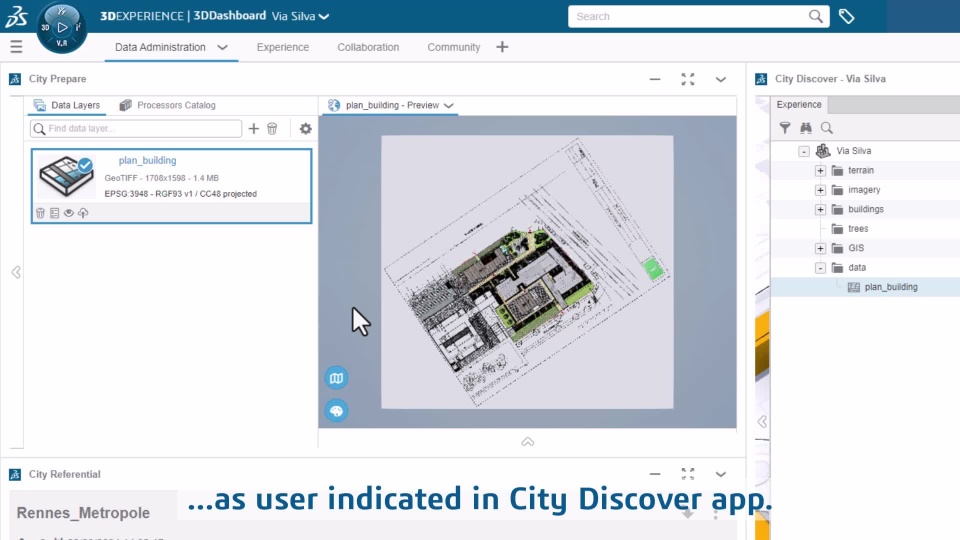Open City Prepare widget chevron menu
Viewport: 960px width, 540px height.
tap(721, 80)
